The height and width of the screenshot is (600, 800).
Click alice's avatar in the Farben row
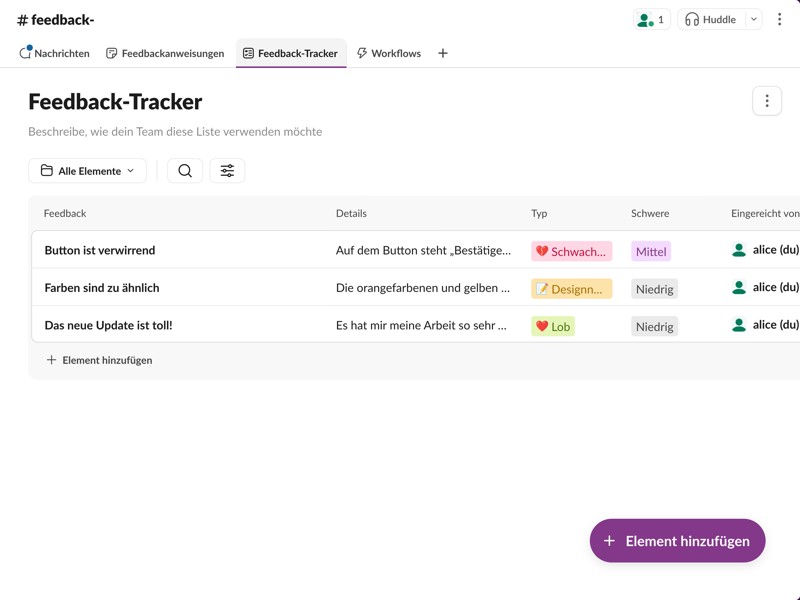[x=739, y=287]
